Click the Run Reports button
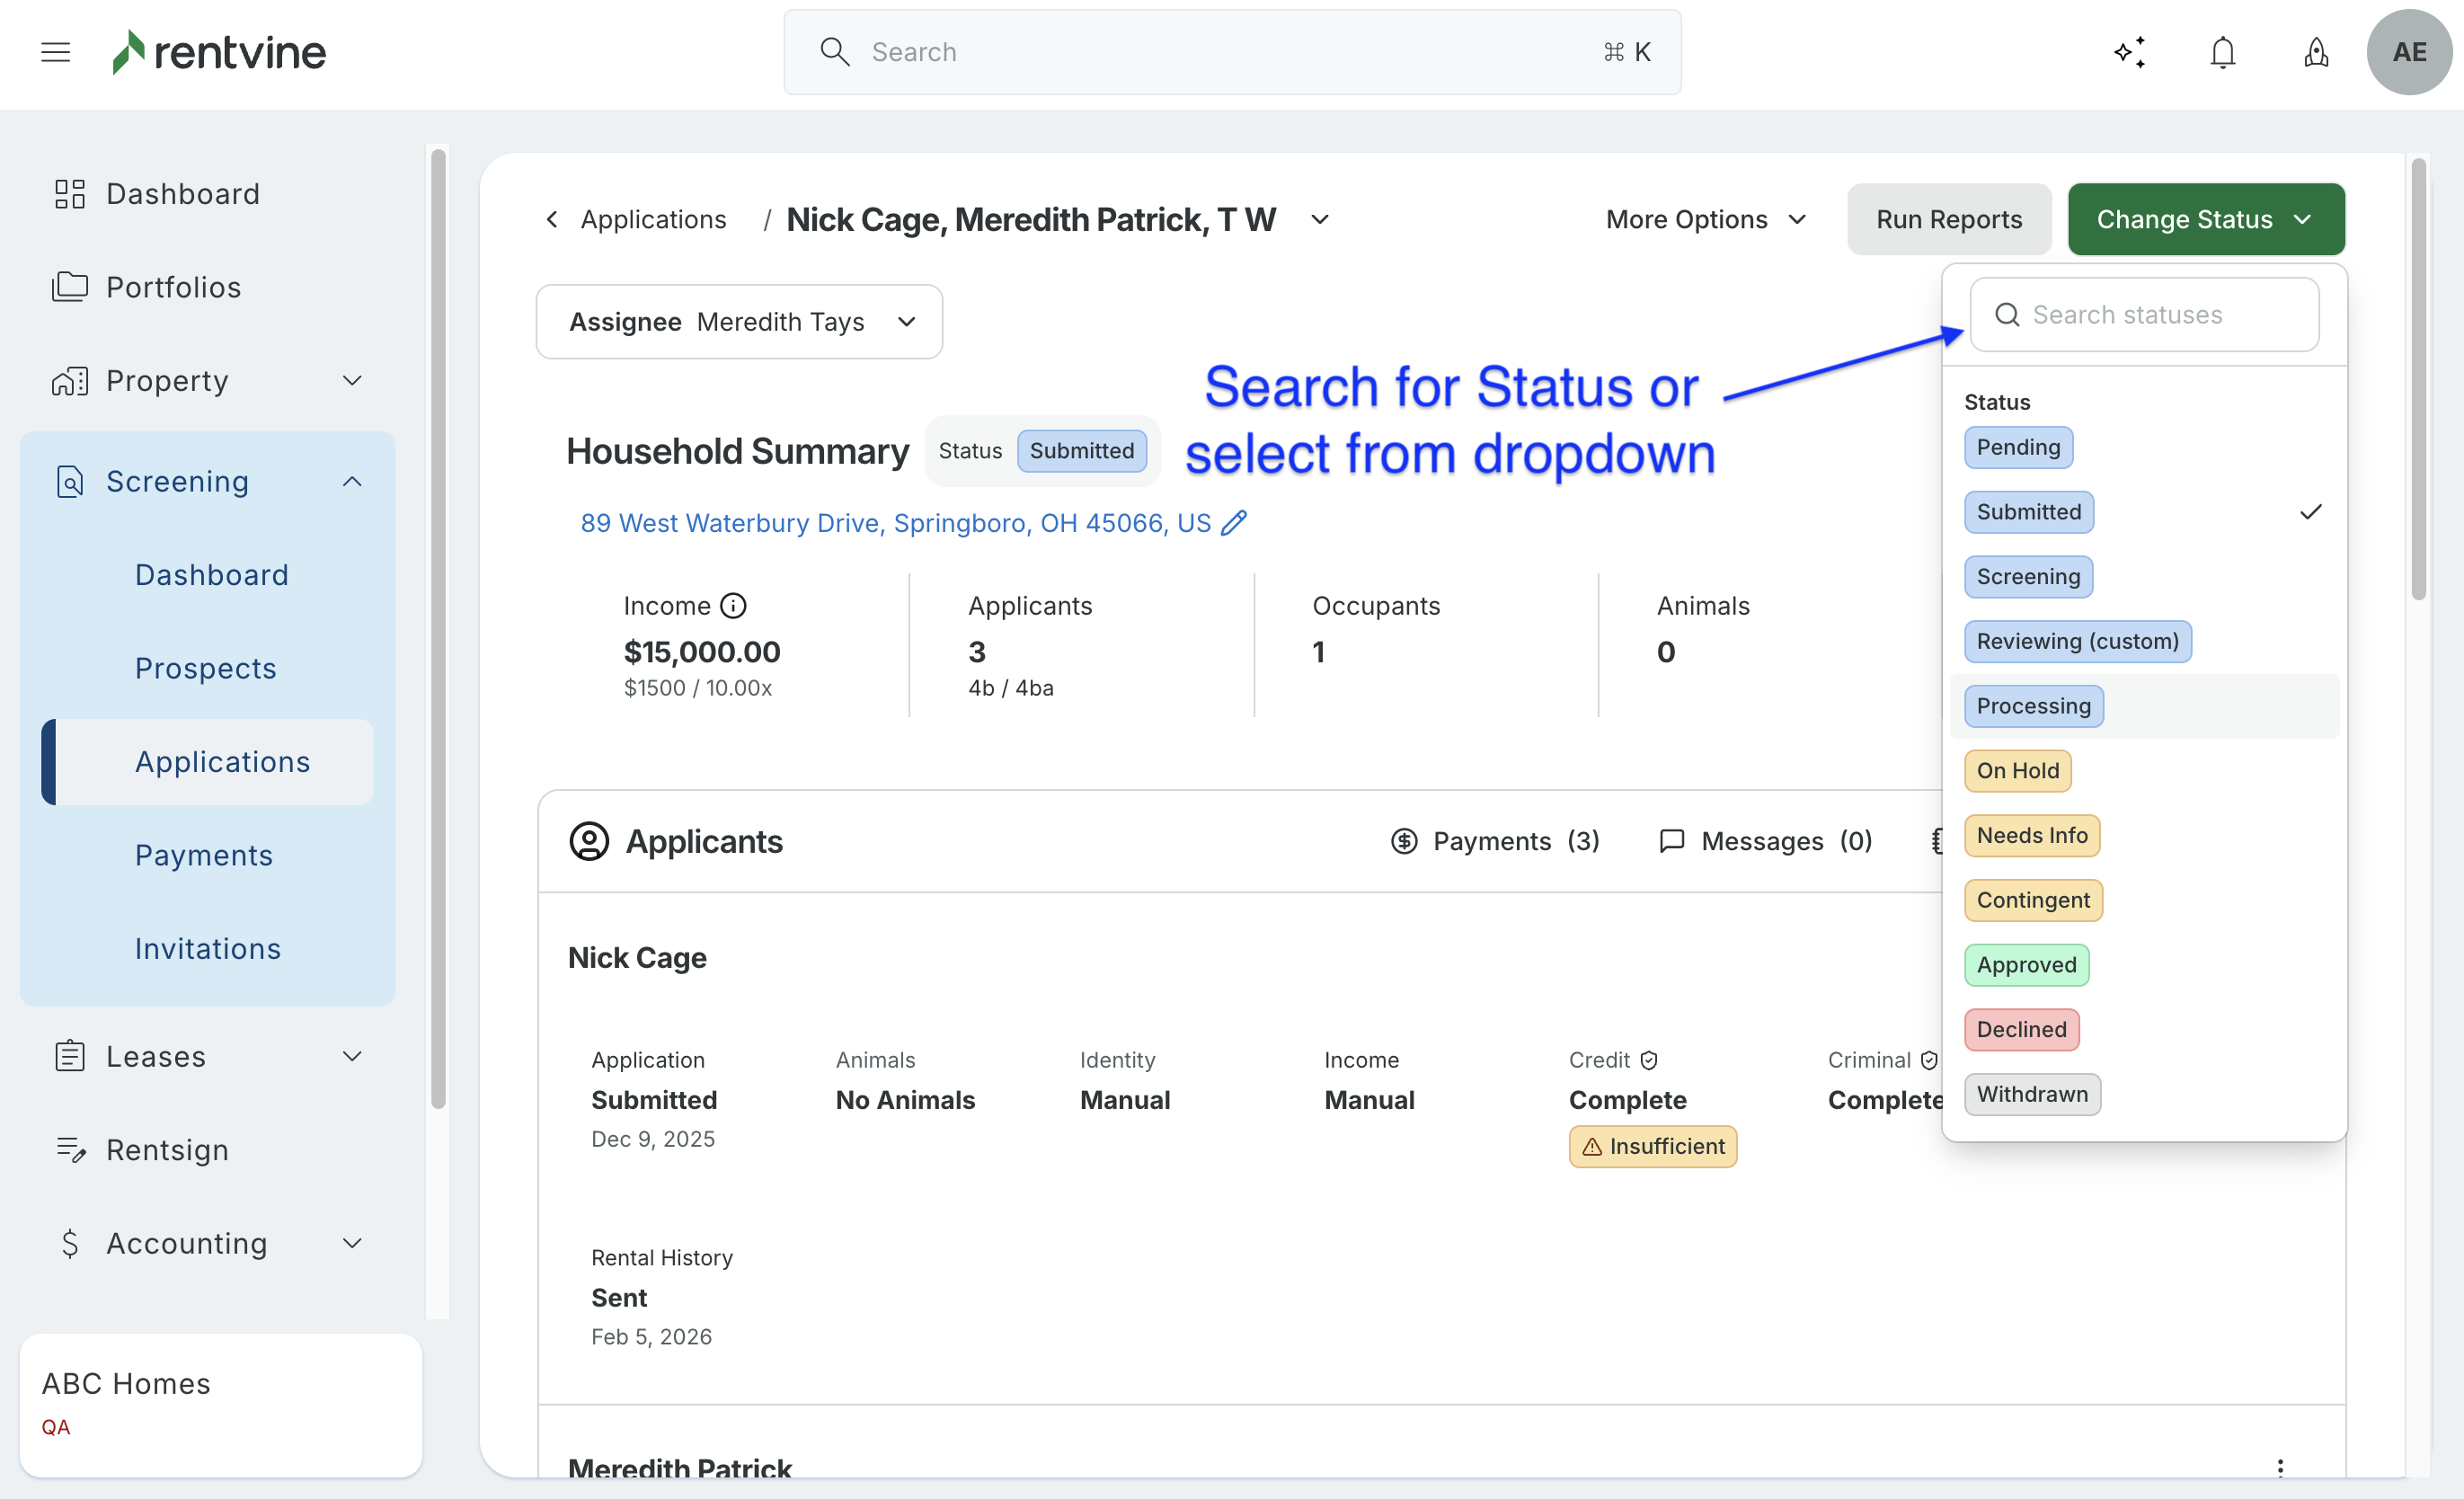This screenshot has width=2464, height=1499. [1948, 219]
